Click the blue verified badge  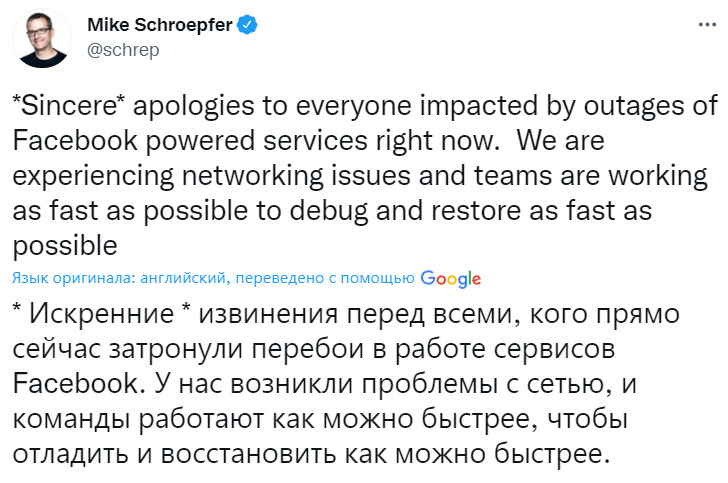point(247,26)
